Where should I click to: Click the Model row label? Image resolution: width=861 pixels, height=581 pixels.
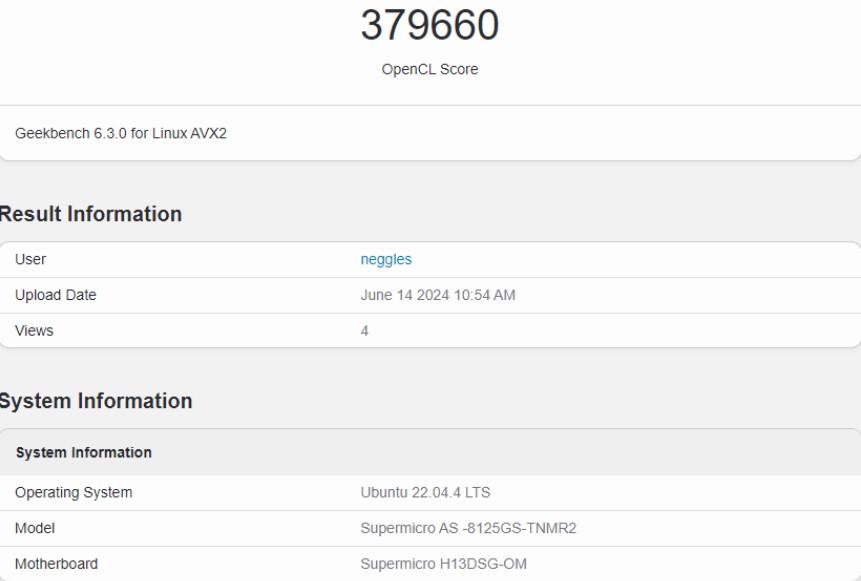35,528
